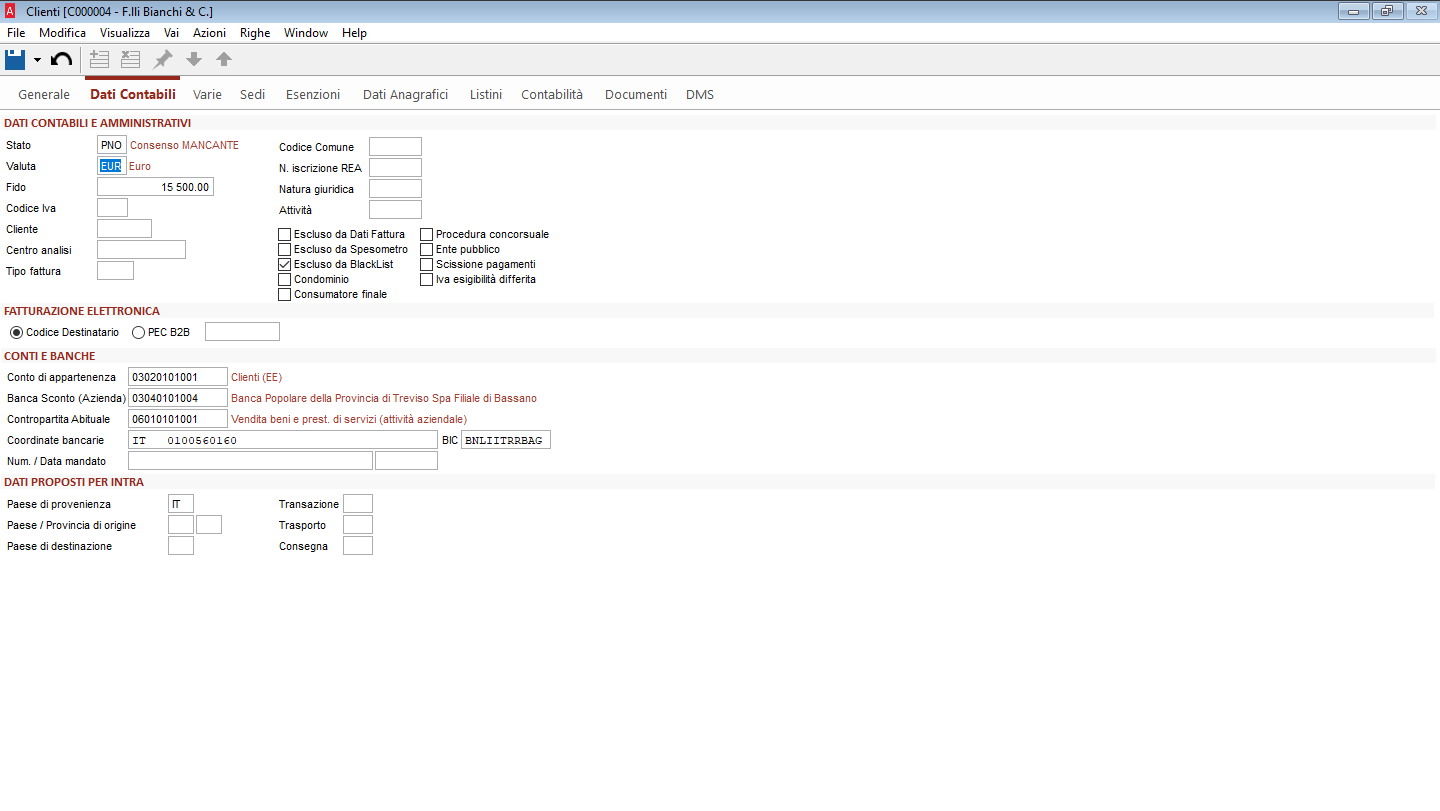Open the Esenzioni tab
This screenshot has width=1440, height=811.
(x=313, y=94)
